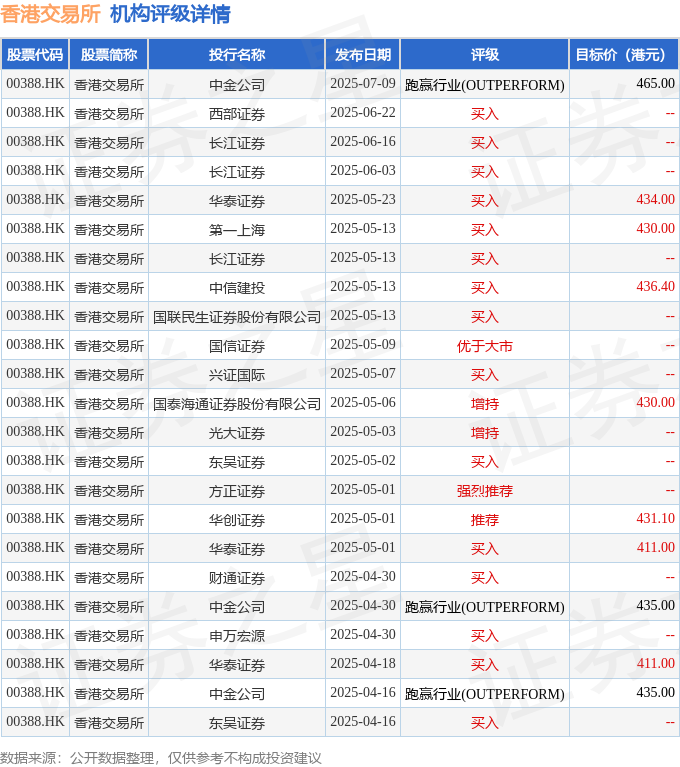This screenshot has width=680, height=767.
Task: Select the 国信证券 broker cell
Action: [237, 346]
